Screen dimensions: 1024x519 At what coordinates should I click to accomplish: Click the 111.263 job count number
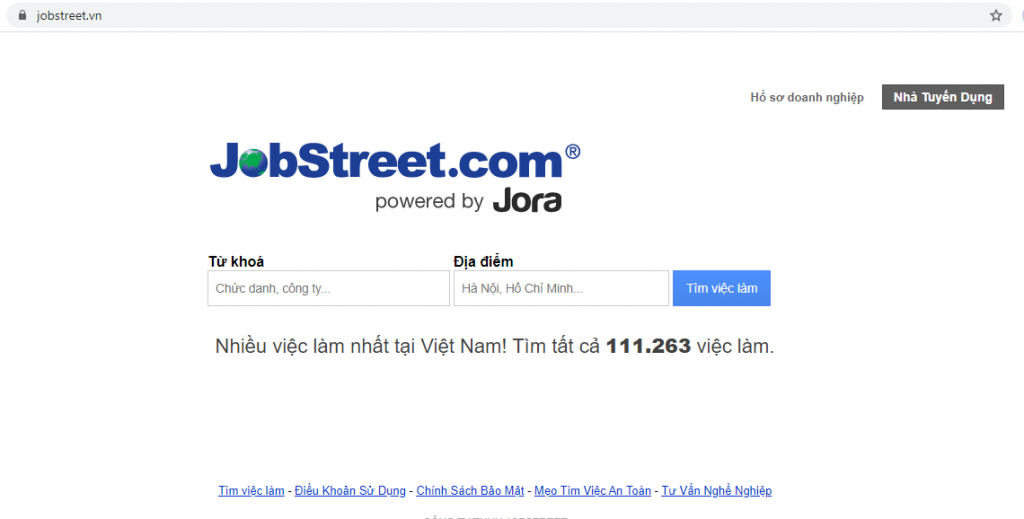pyautogui.click(x=648, y=346)
